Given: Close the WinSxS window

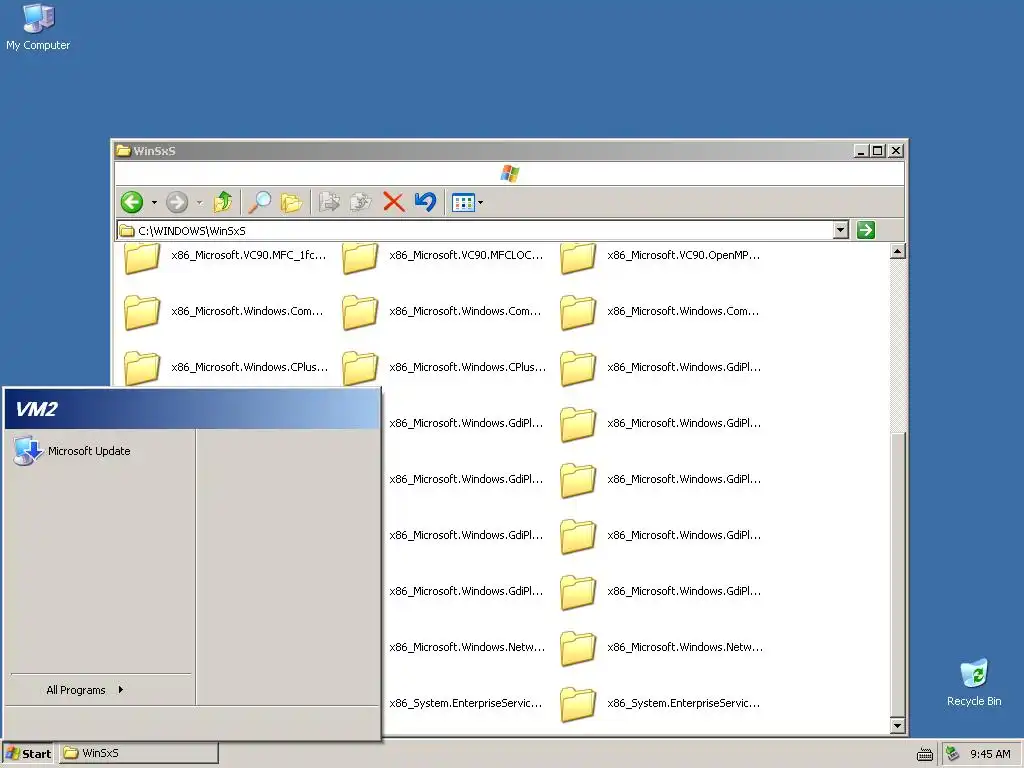Looking at the screenshot, I should (x=896, y=151).
